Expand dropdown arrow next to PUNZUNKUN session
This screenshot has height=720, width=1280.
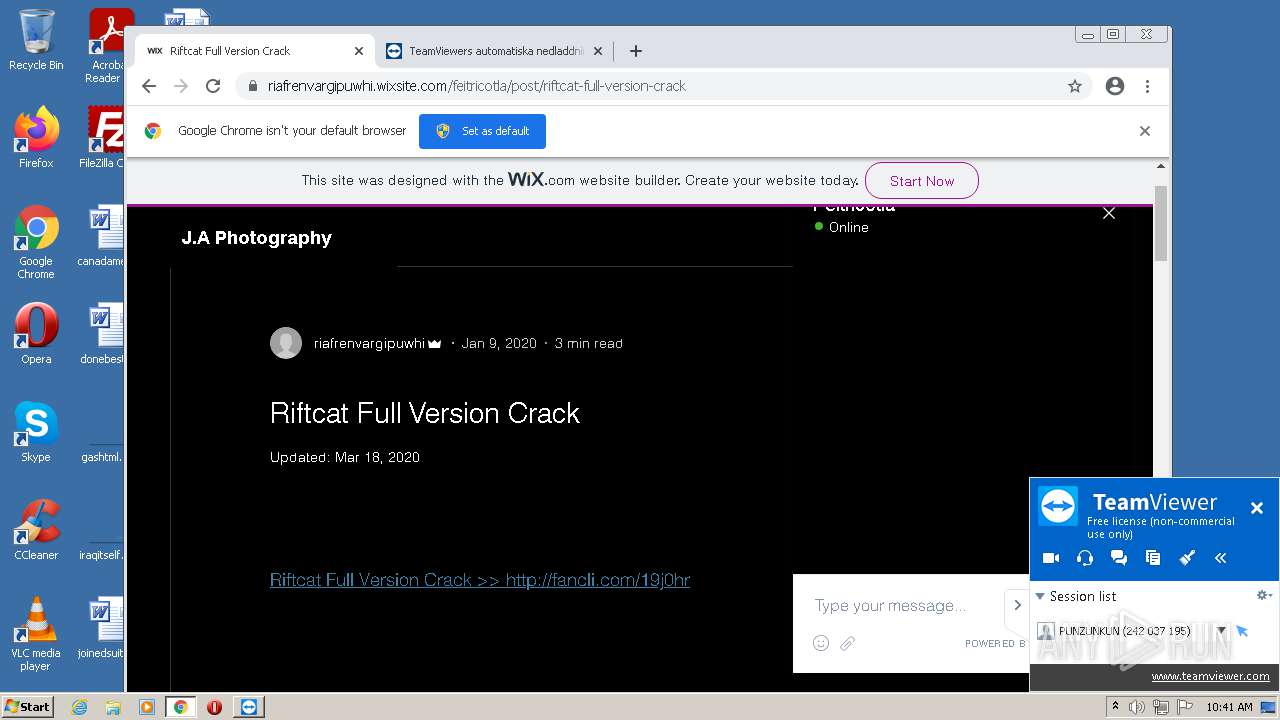click(x=1221, y=631)
